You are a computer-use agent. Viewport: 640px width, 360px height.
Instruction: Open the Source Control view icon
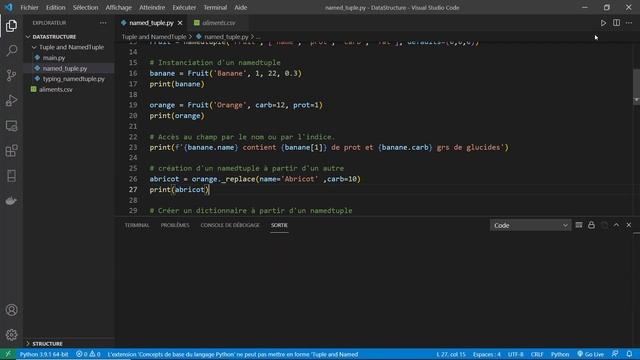[11, 76]
